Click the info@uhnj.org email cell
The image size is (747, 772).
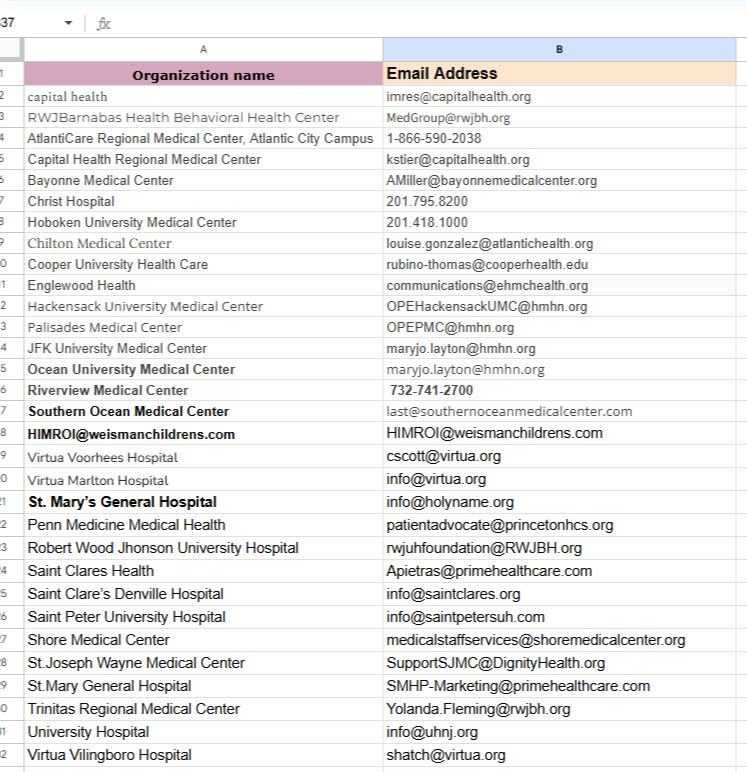click(x=432, y=732)
